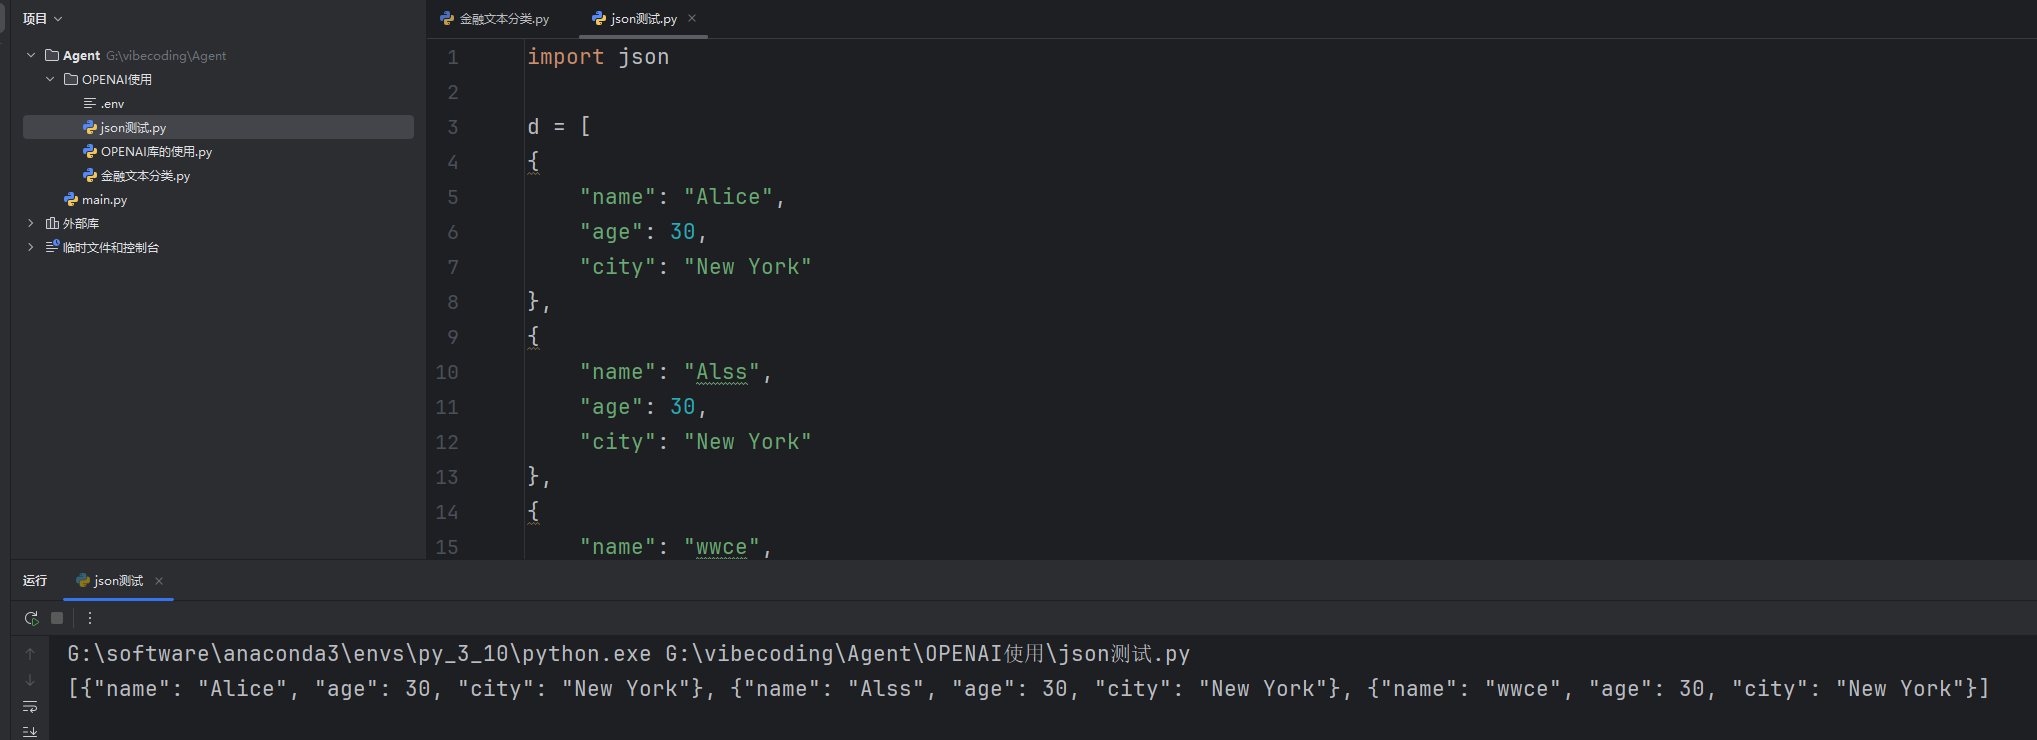Switch to 金融文本分类.py editor tab

[494, 19]
